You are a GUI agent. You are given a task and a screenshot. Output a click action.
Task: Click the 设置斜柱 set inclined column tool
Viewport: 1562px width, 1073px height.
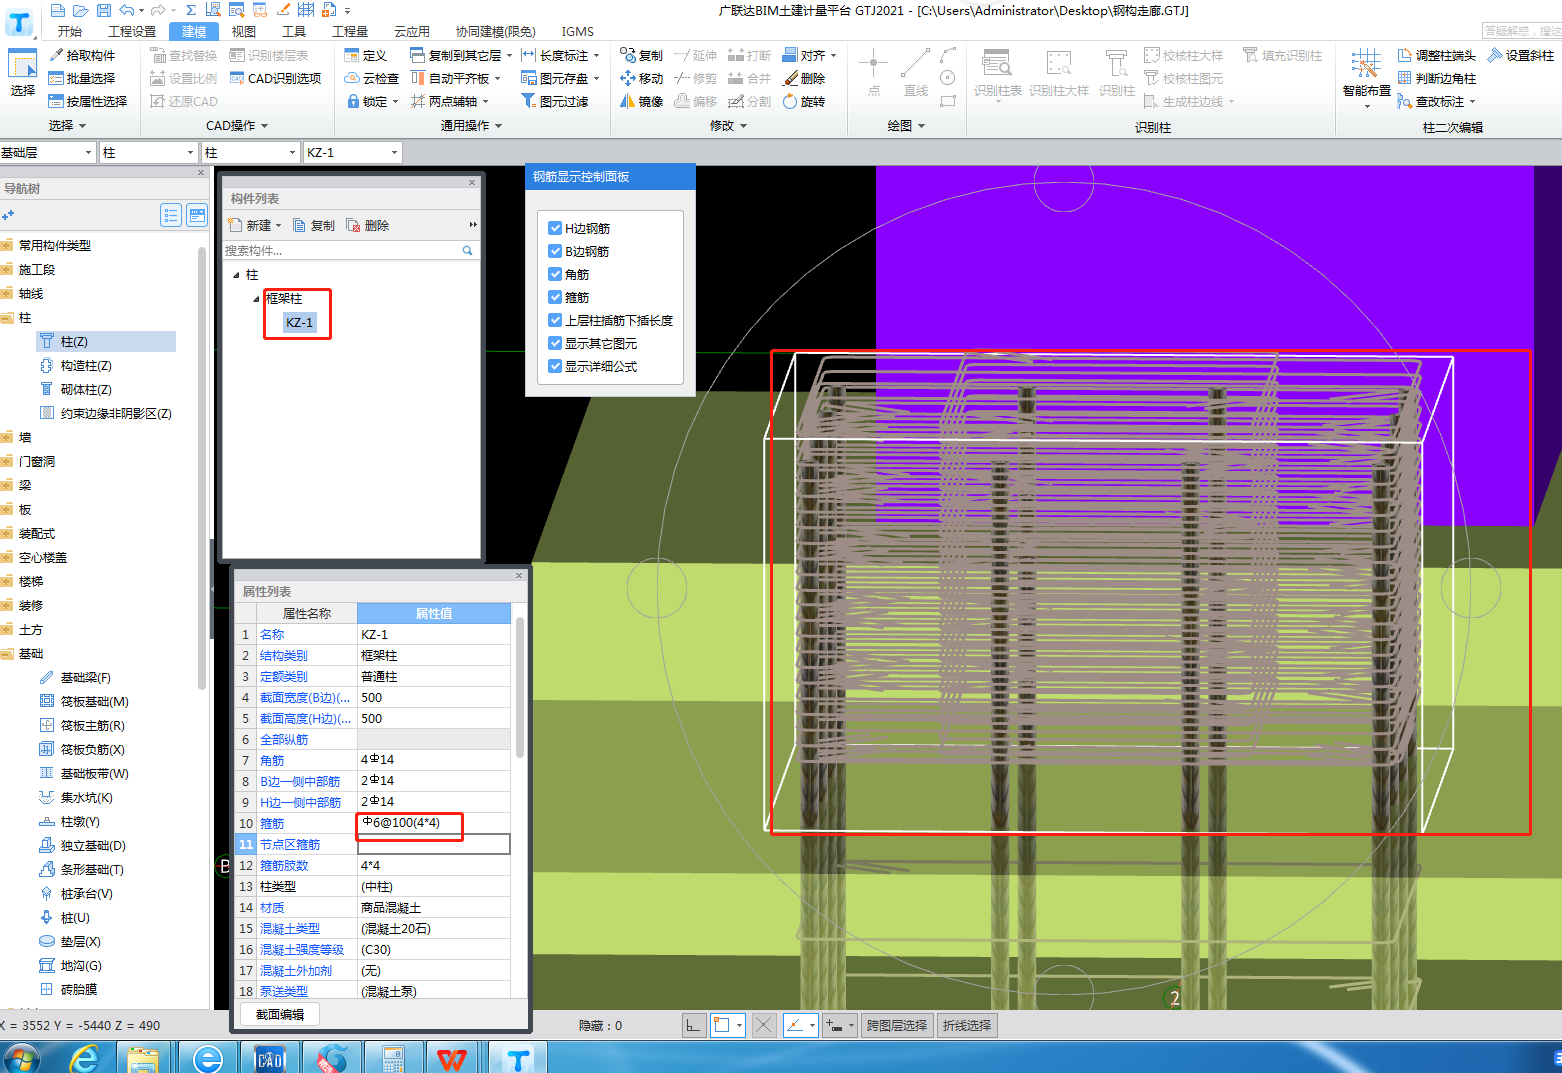[x=1520, y=55]
